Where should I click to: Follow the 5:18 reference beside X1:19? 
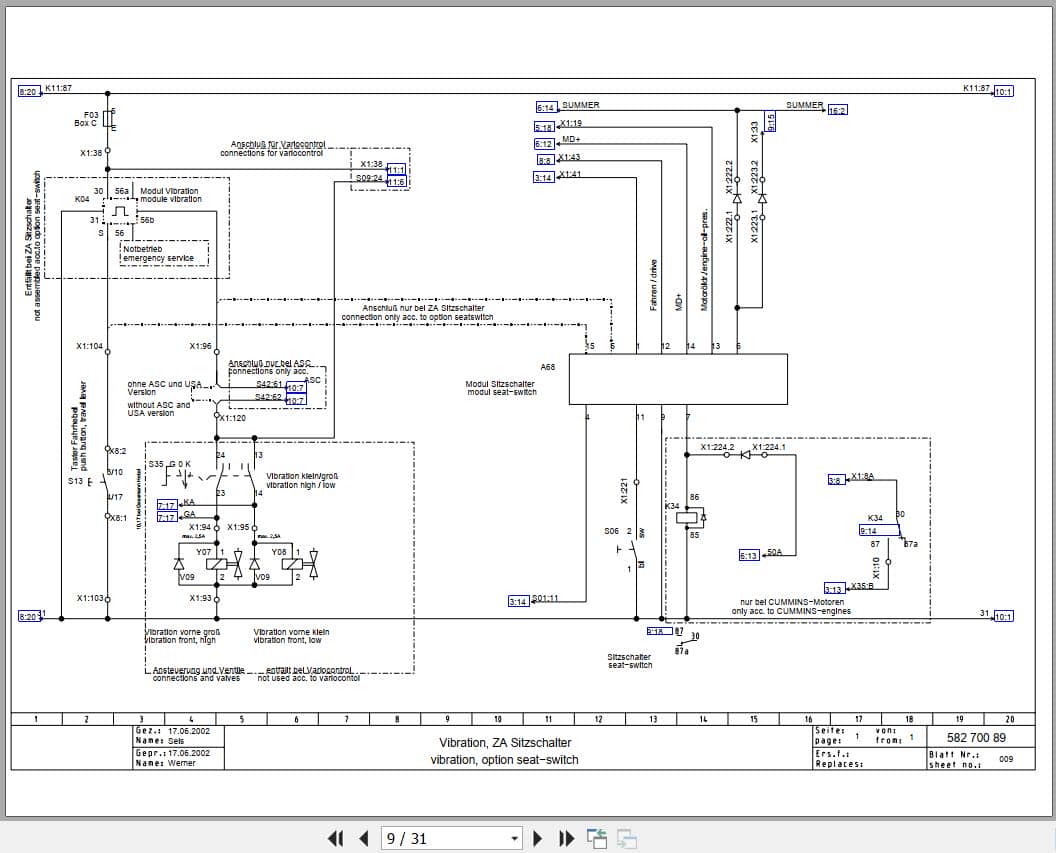click(543, 127)
